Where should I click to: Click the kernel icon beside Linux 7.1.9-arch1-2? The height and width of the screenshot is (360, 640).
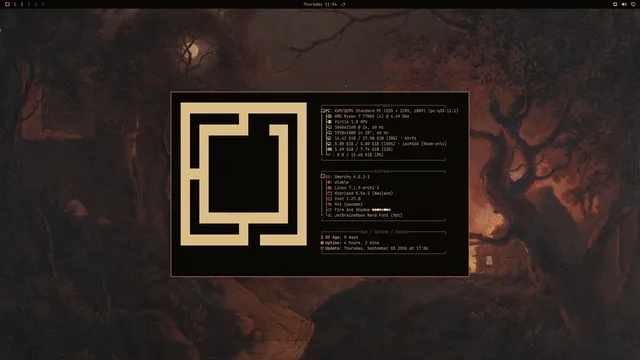[329, 188]
